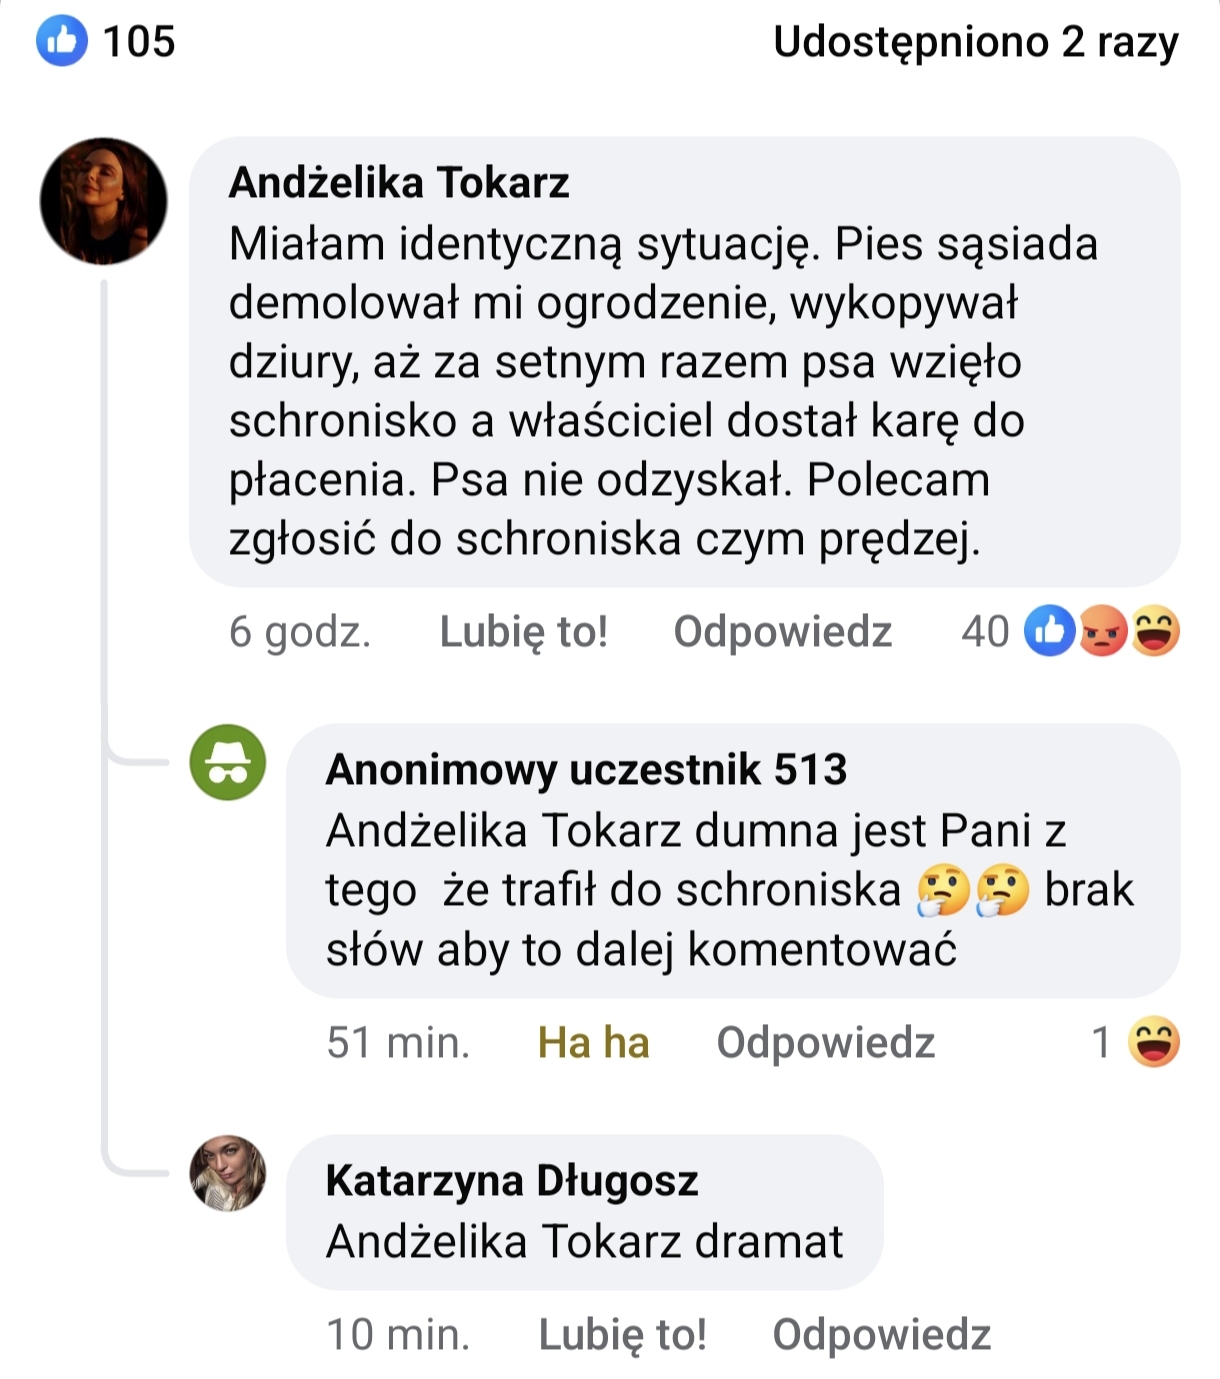Open the Andżelika Tokarz name link
Screen dimensions: 1220x1379
coord(399,183)
